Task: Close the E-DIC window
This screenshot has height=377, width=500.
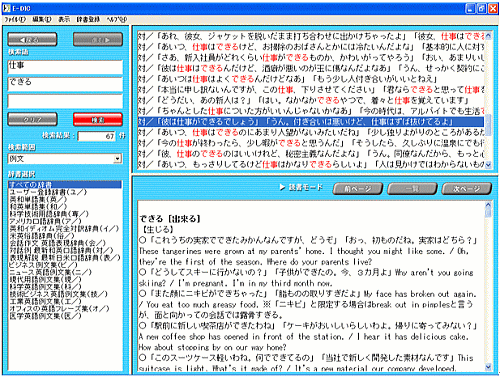Action: coord(493,8)
